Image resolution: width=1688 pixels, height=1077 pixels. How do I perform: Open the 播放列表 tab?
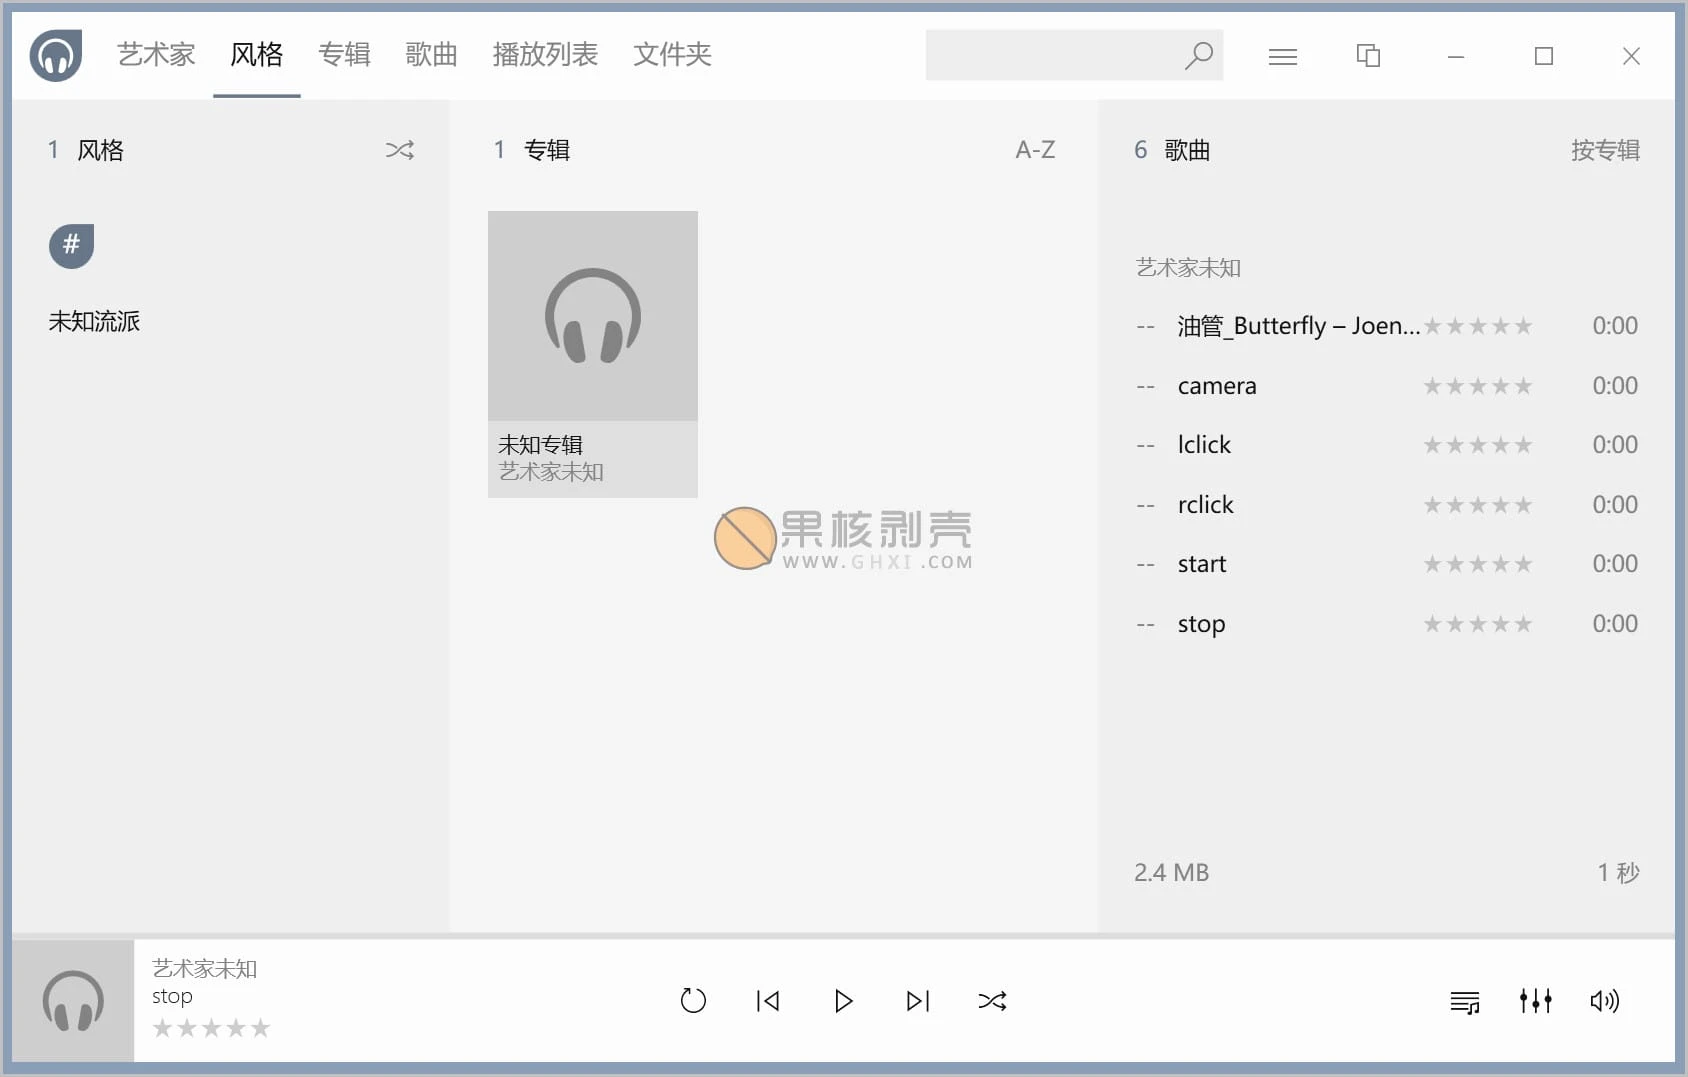545,54
